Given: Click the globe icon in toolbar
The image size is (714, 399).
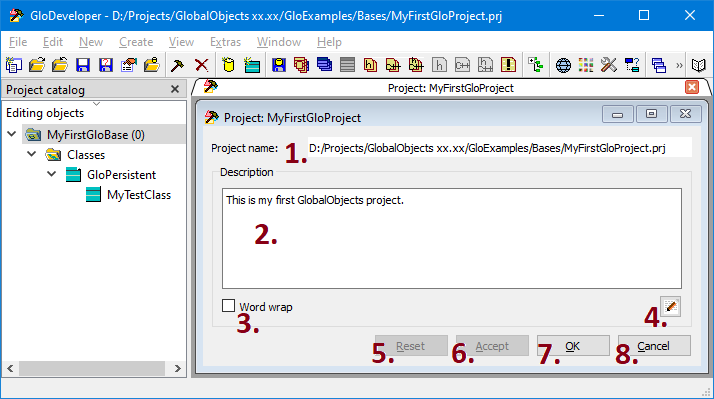Looking at the screenshot, I should [x=563, y=65].
